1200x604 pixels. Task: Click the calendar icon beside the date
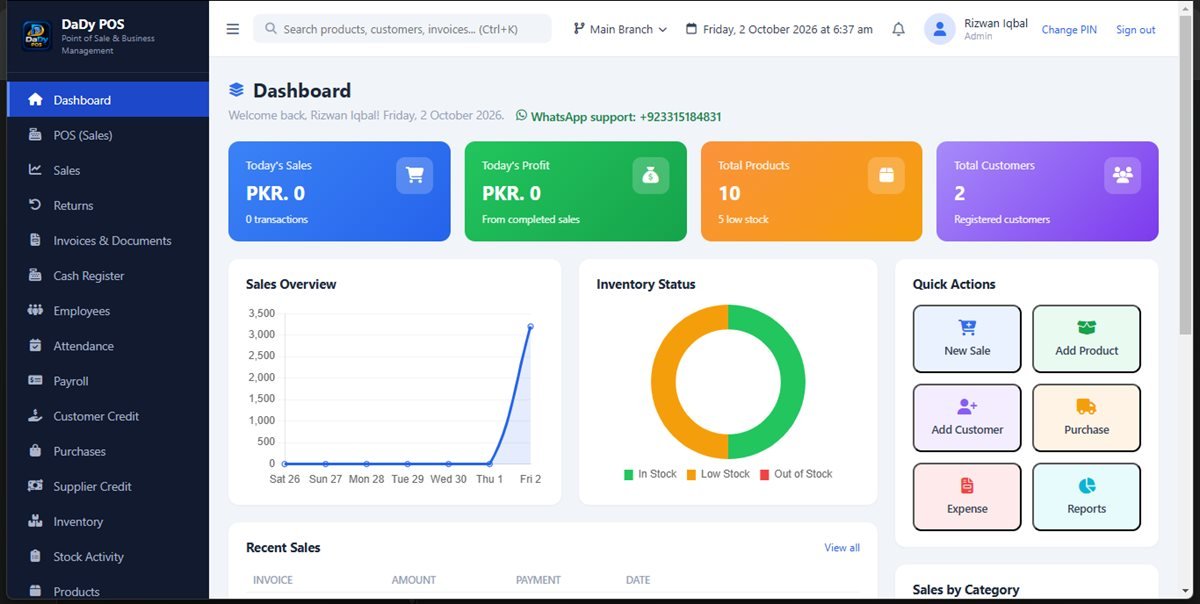[x=691, y=29]
